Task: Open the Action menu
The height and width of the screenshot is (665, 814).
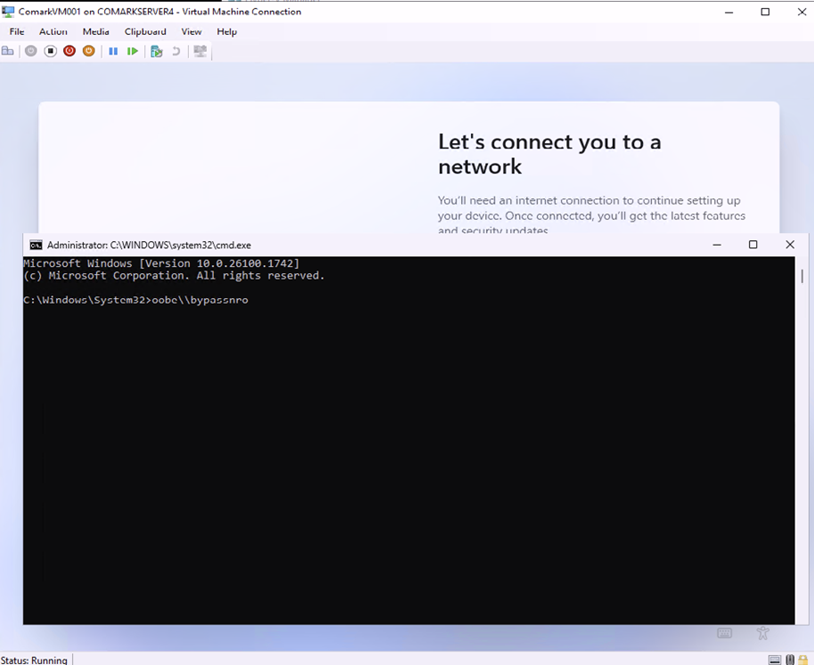Action: (x=53, y=32)
